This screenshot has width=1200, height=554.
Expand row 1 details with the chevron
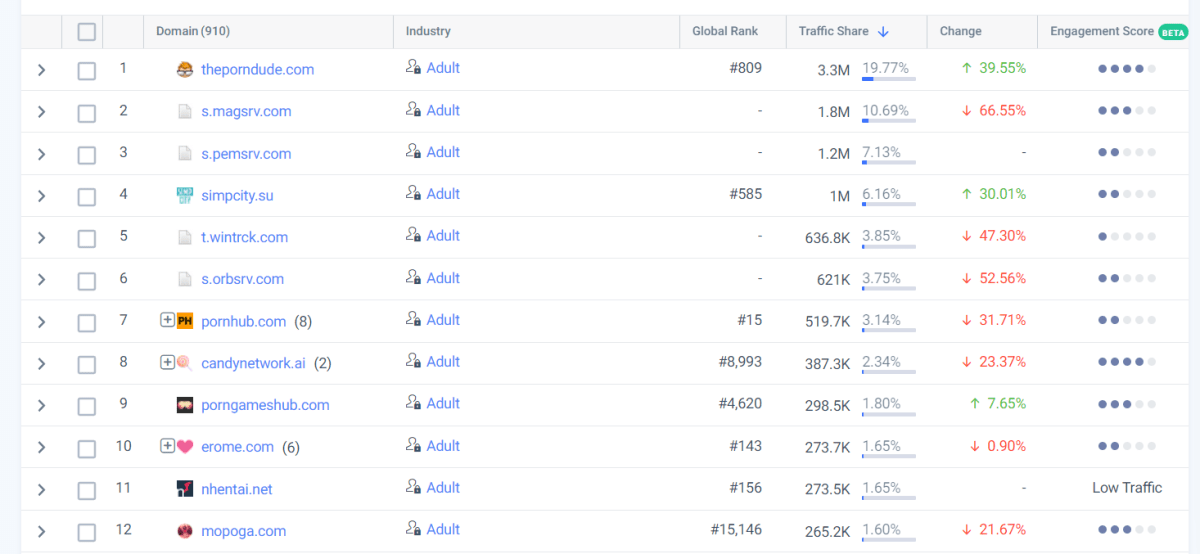point(41,70)
